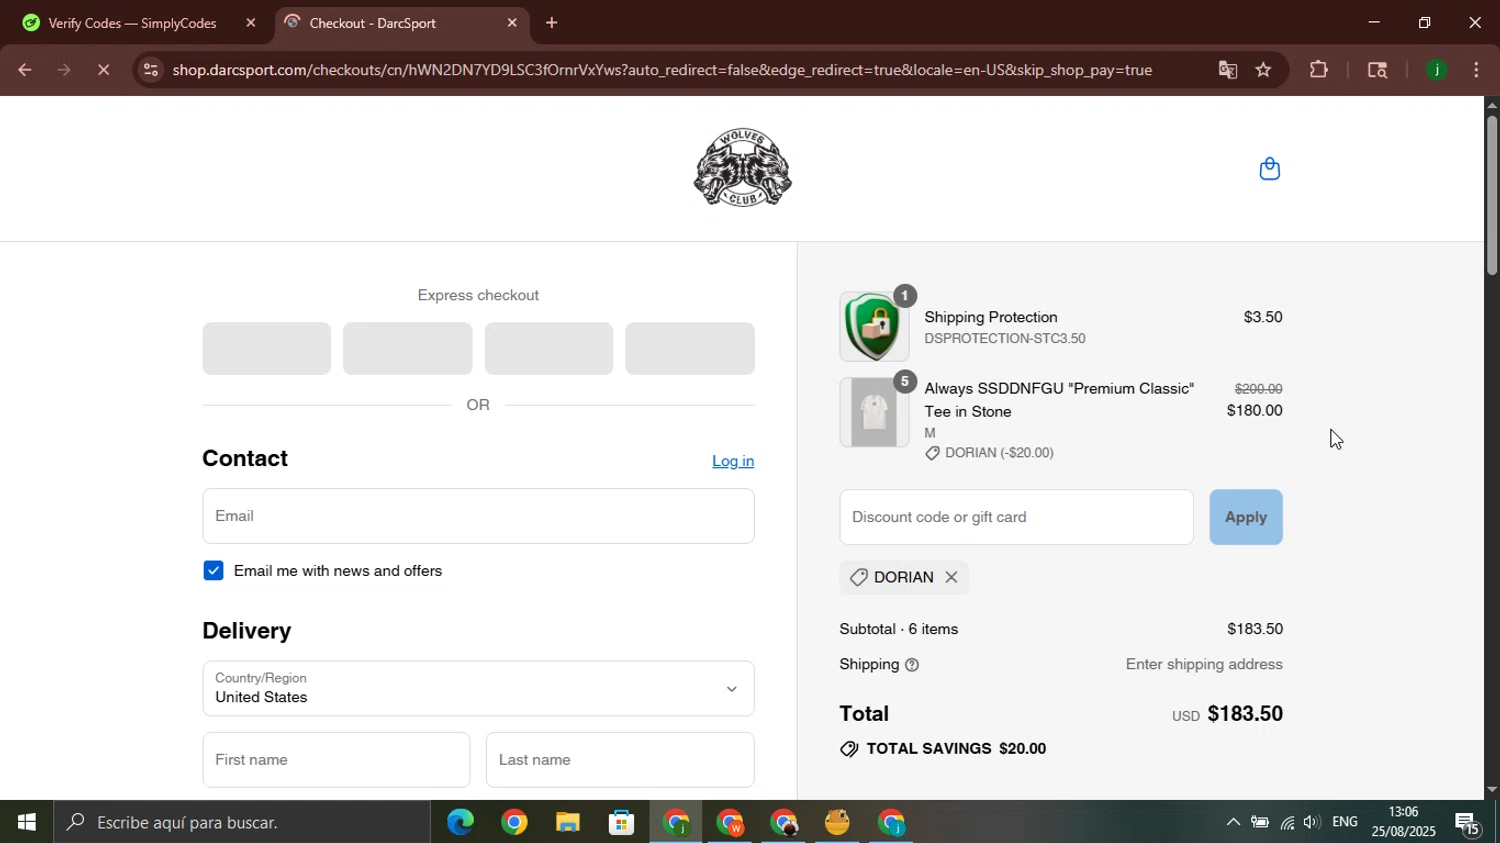Click the page vertical scrollbar
This screenshot has width=1500, height=843.
(x=1492, y=195)
